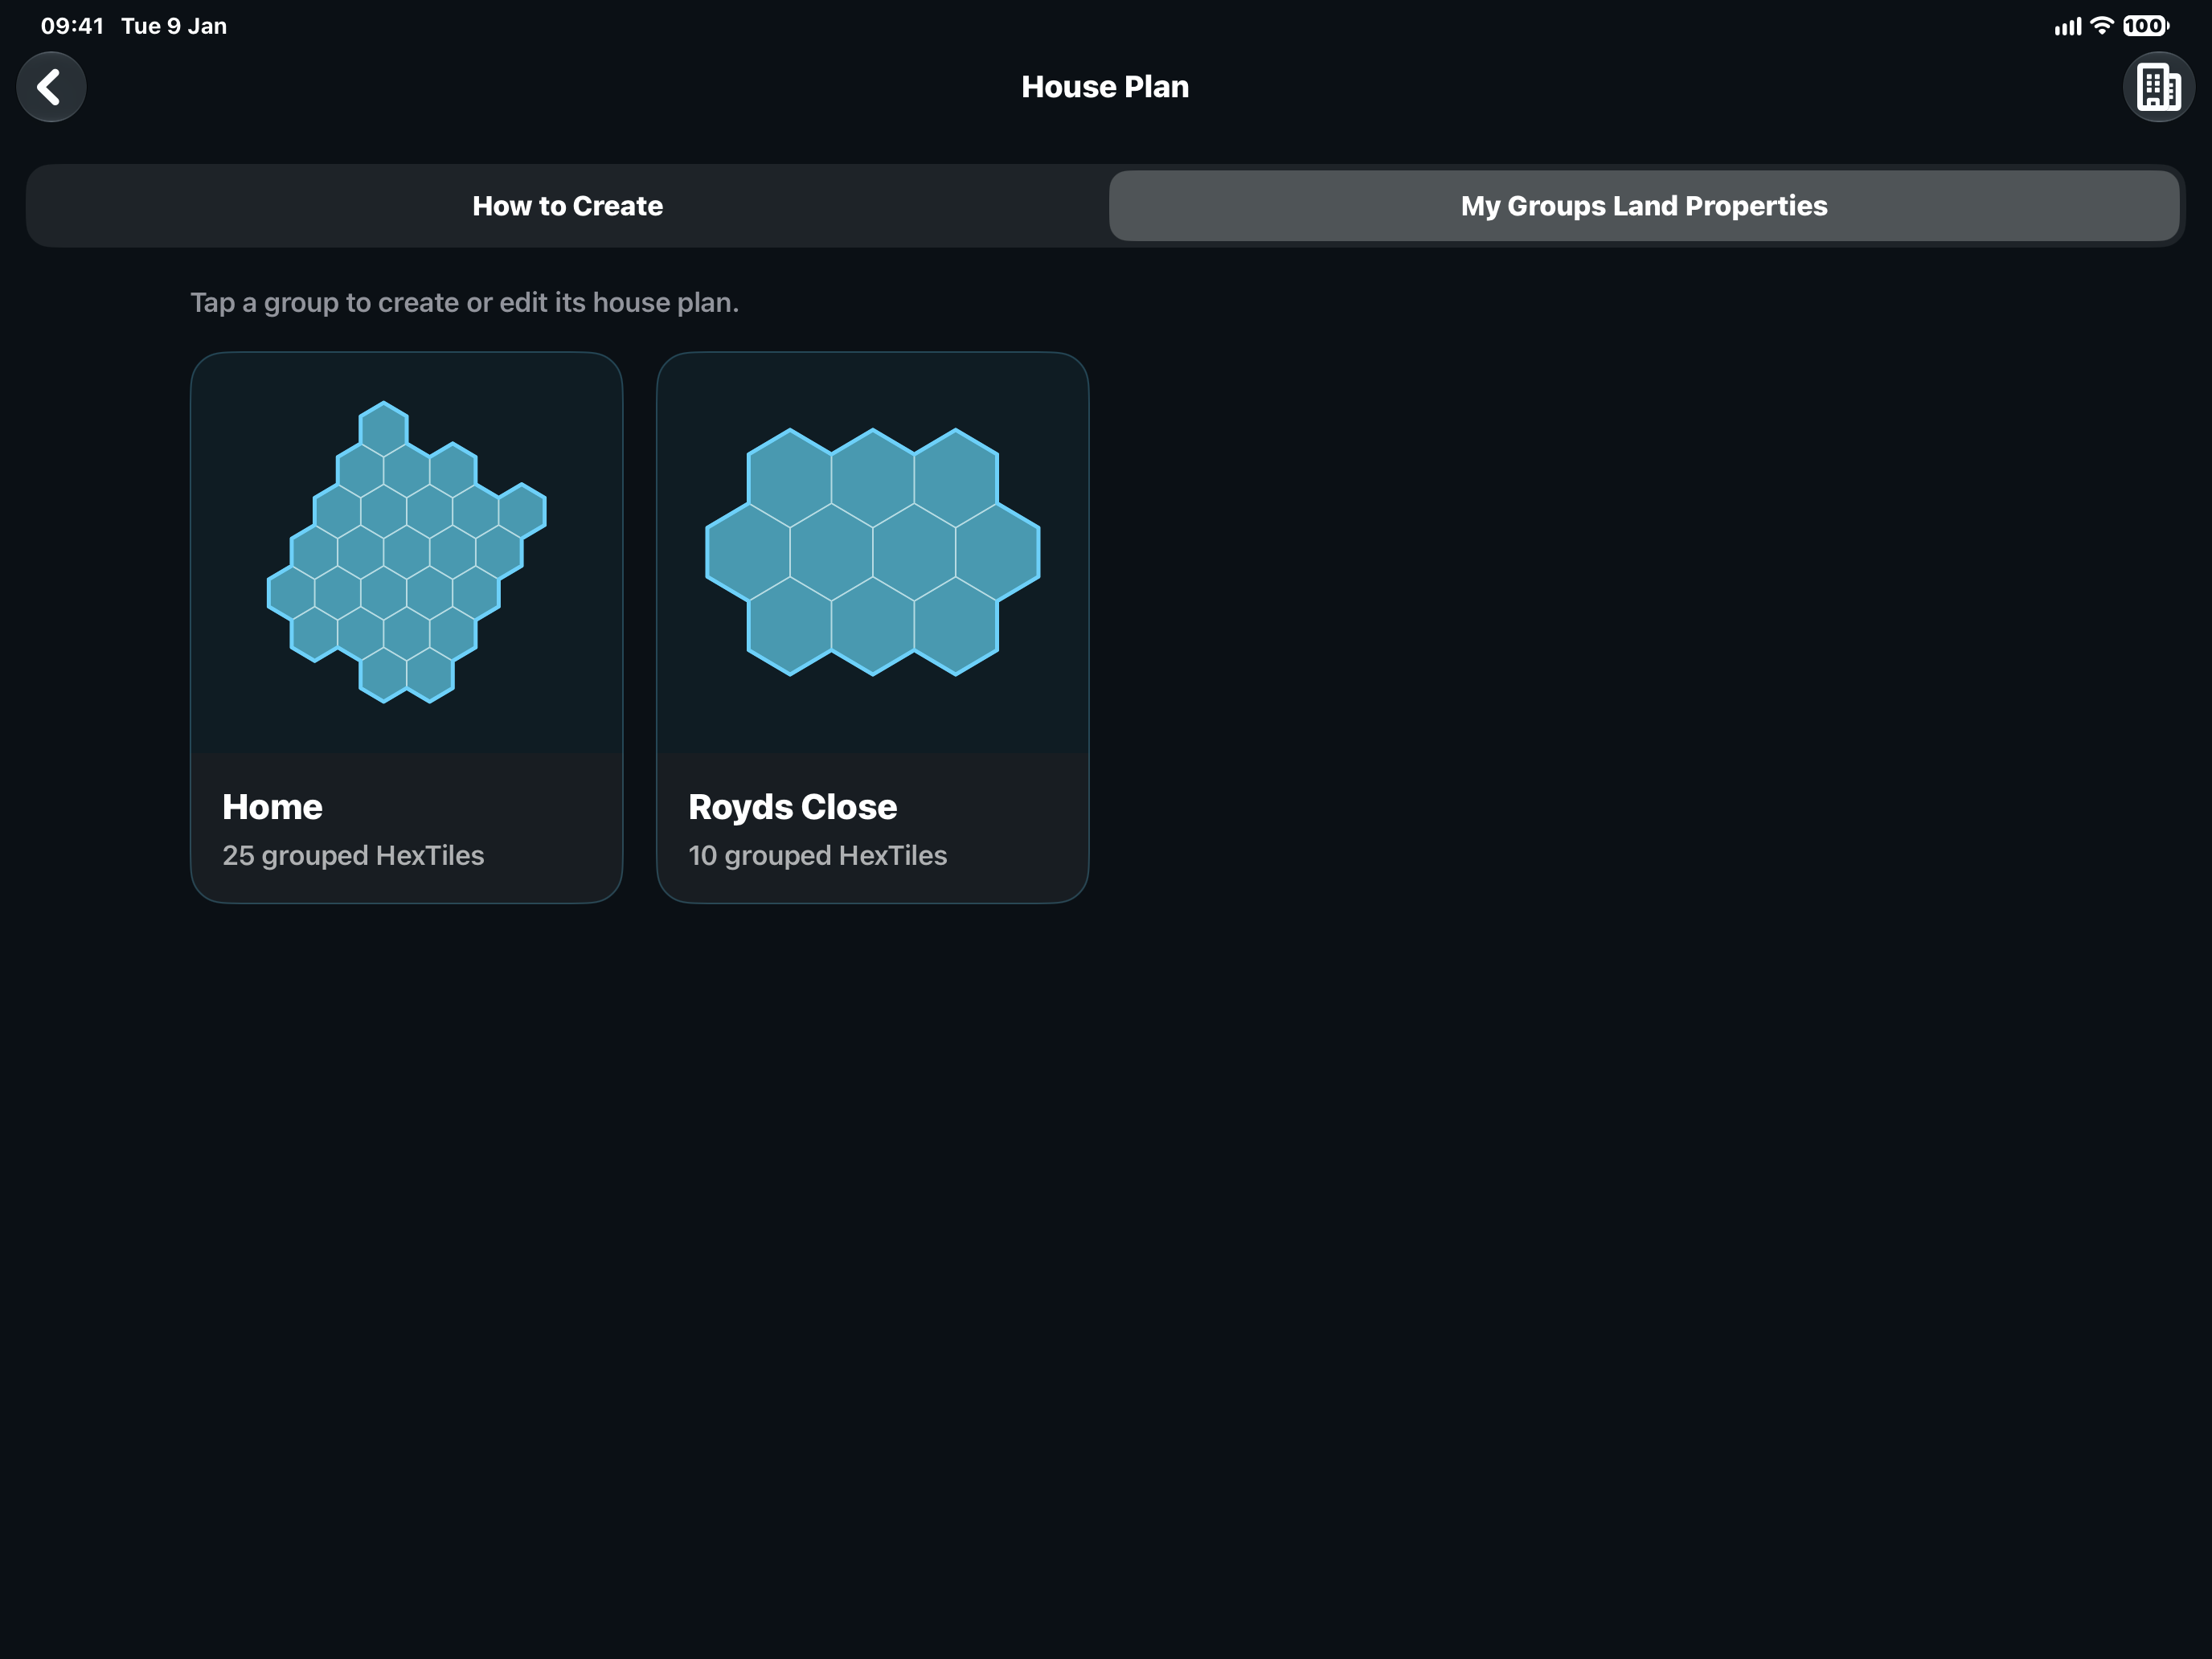Open the Home hex tile thumbnail

click(x=406, y=552)
